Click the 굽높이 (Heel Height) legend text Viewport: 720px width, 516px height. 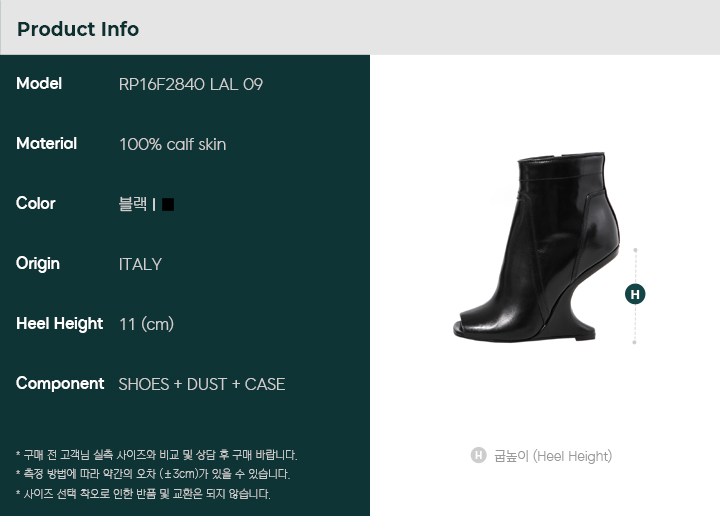click(x=553, y=456)
